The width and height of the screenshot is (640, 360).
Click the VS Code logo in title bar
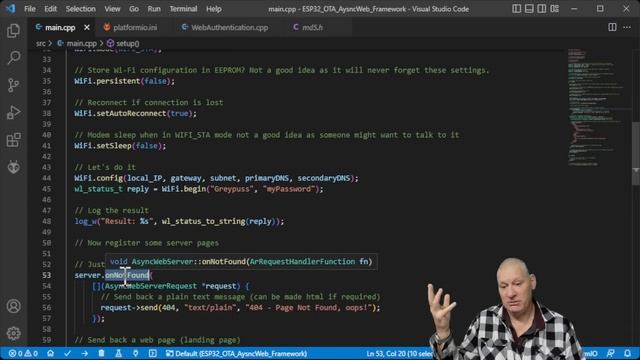point(11,9)
